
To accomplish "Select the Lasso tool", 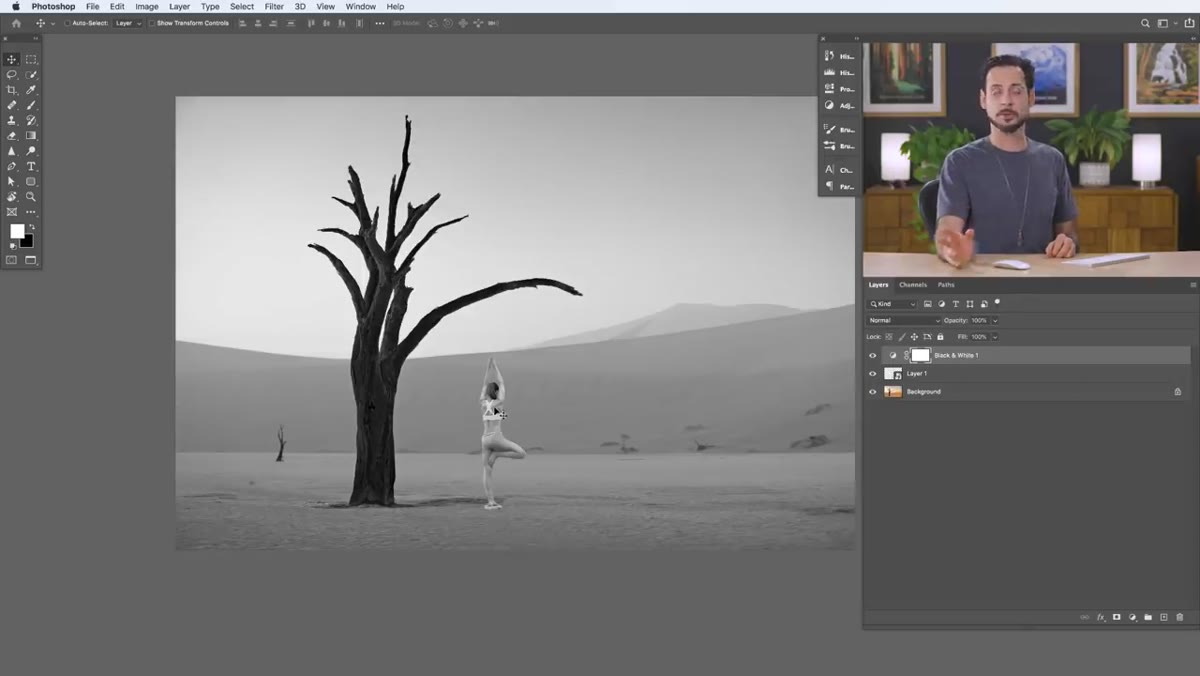I will tap(12, 75).
